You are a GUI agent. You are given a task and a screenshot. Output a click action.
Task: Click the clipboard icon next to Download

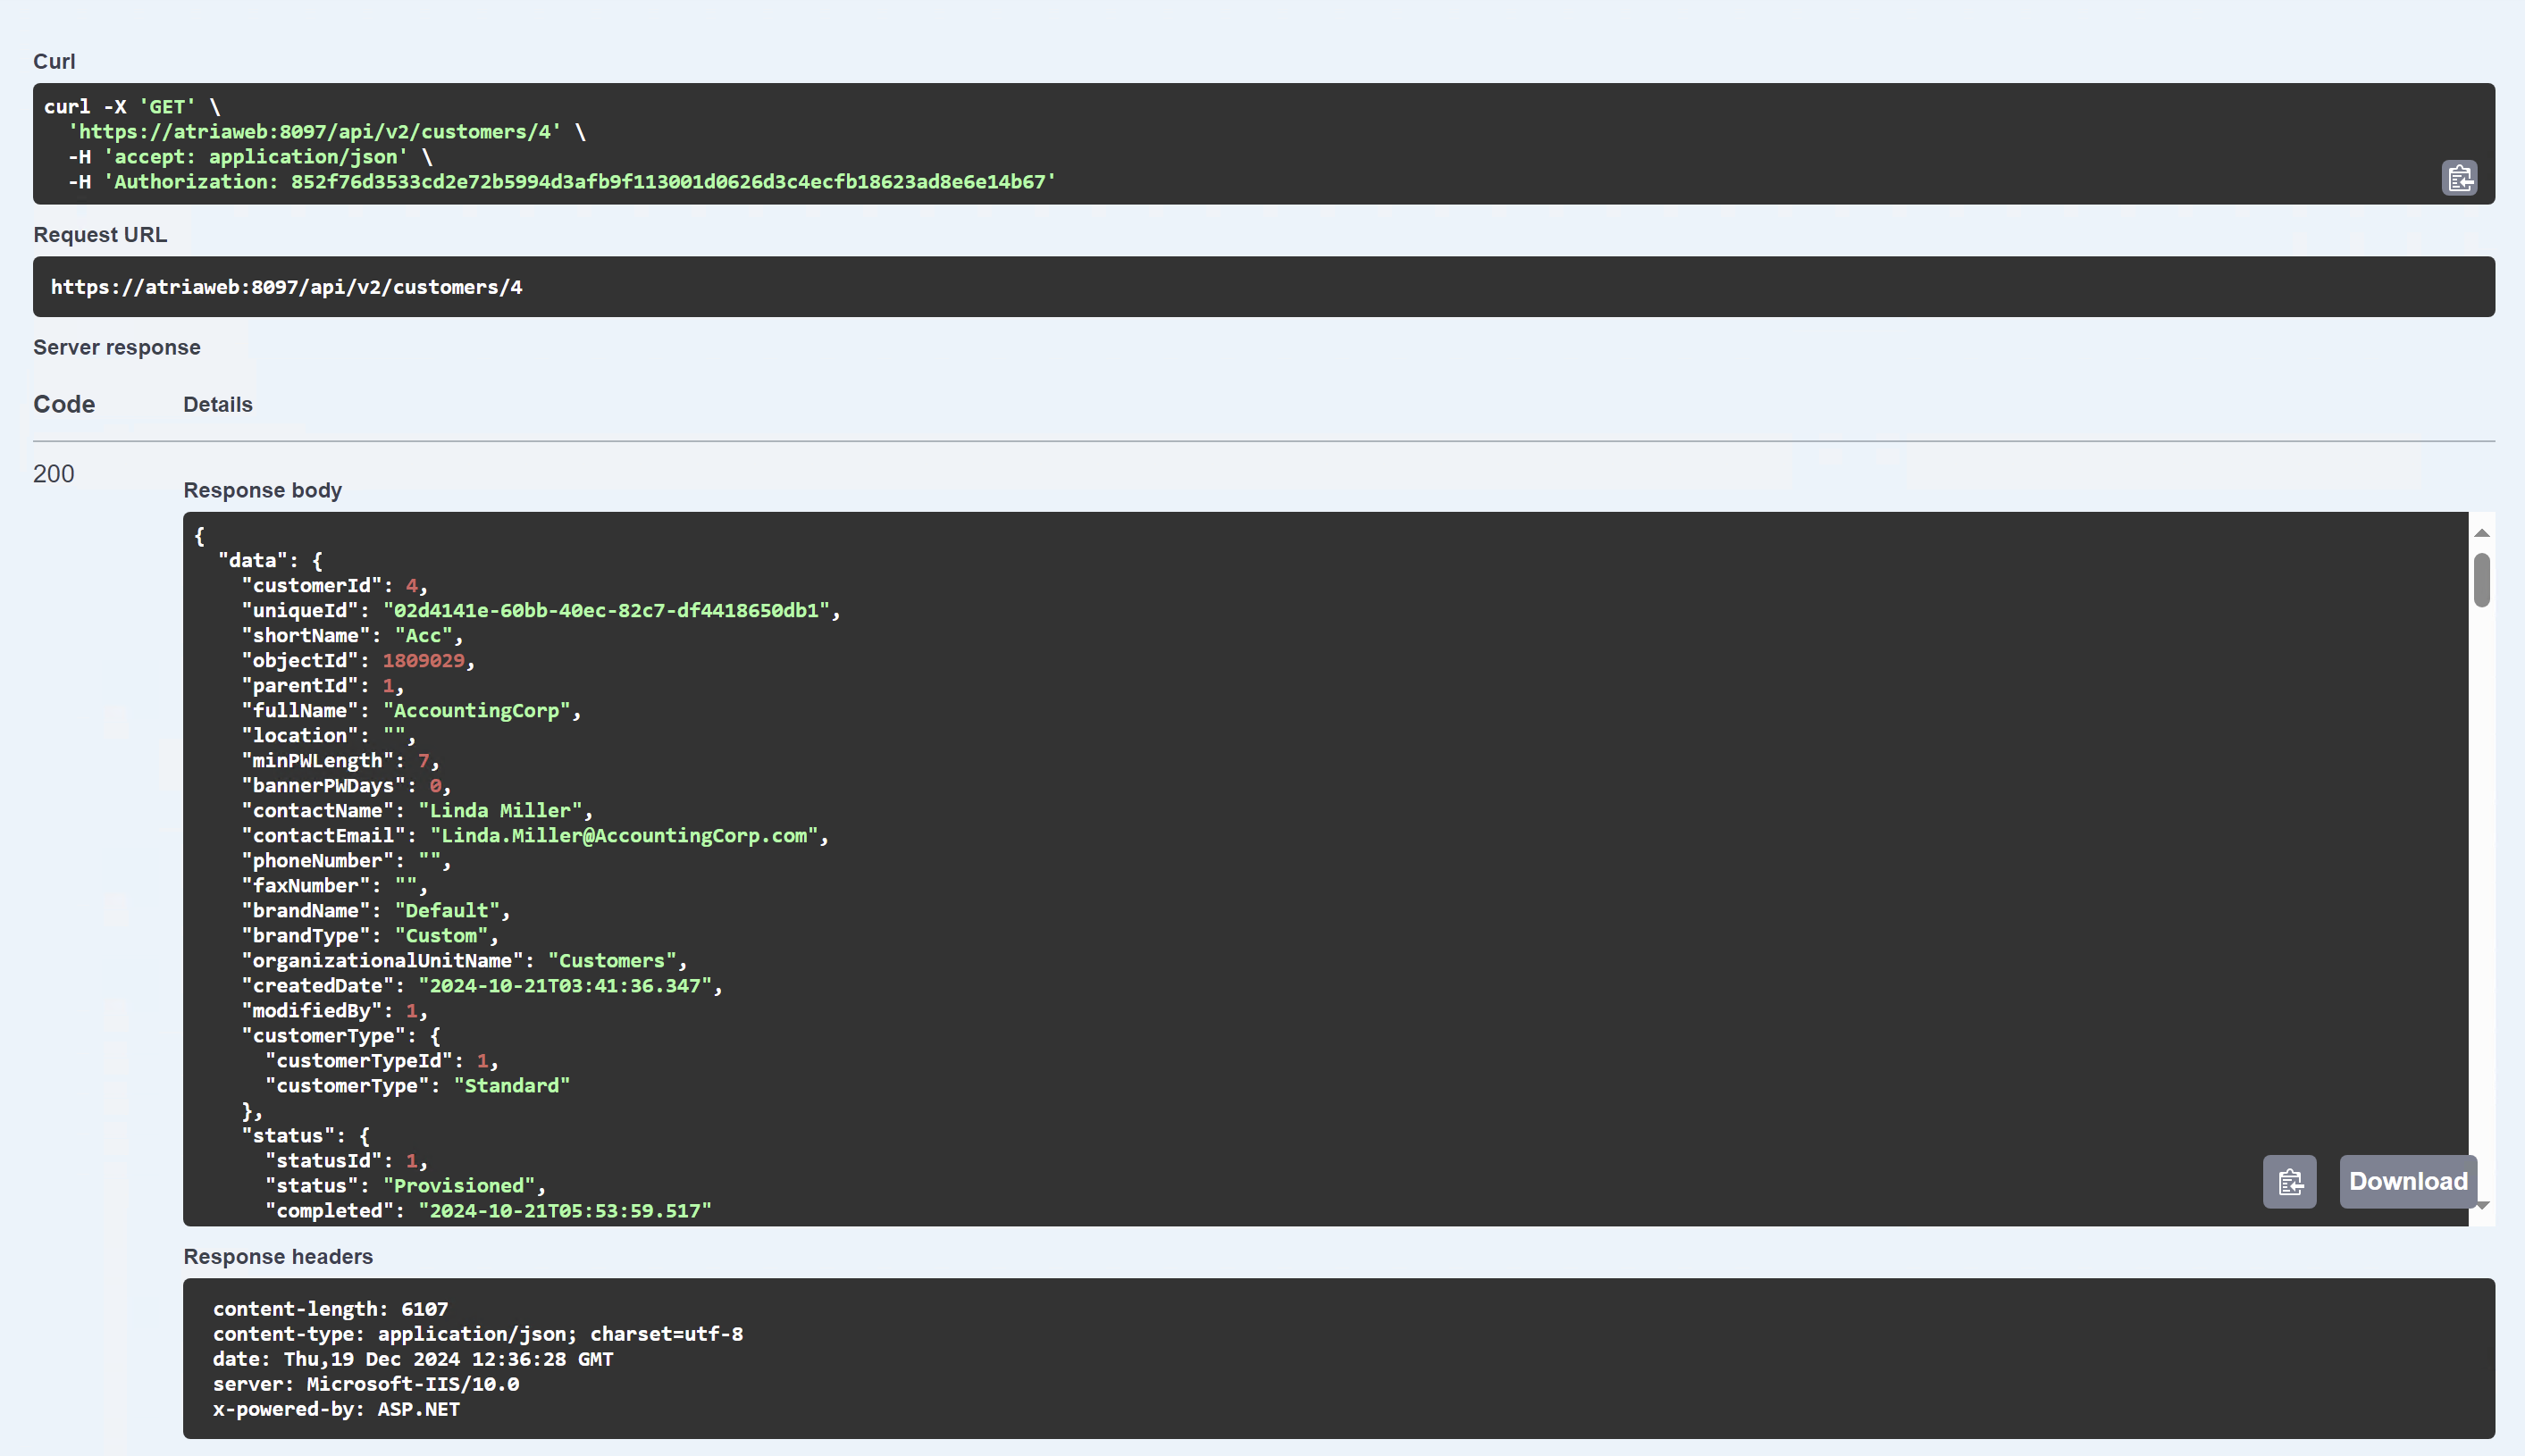pyautogui.click(x=2288, y=1181)
